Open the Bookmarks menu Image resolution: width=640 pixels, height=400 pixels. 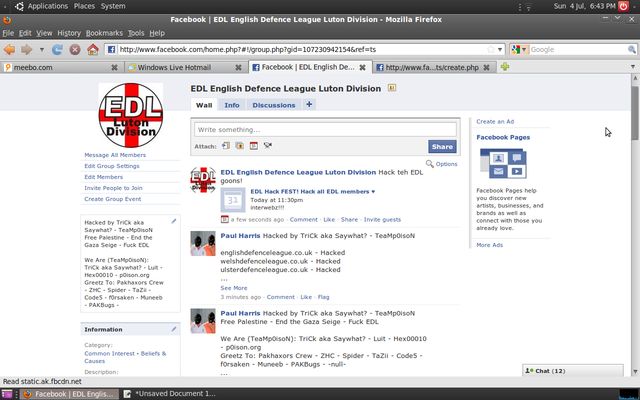tap(104, 33)
